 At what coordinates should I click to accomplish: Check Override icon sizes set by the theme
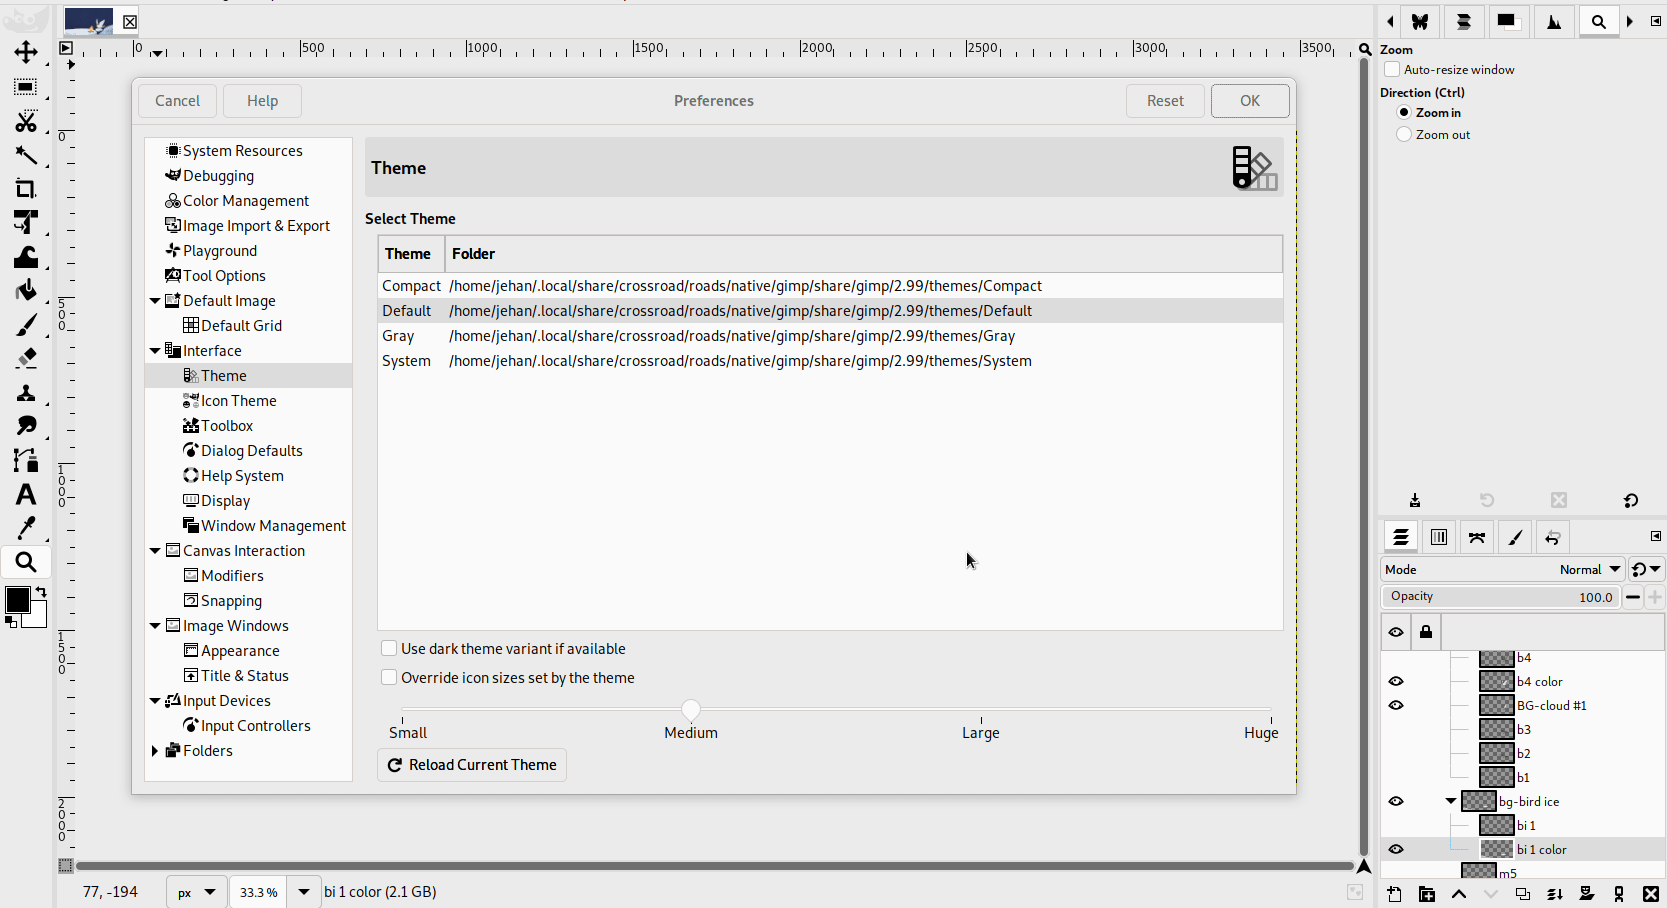click(389, 677)
